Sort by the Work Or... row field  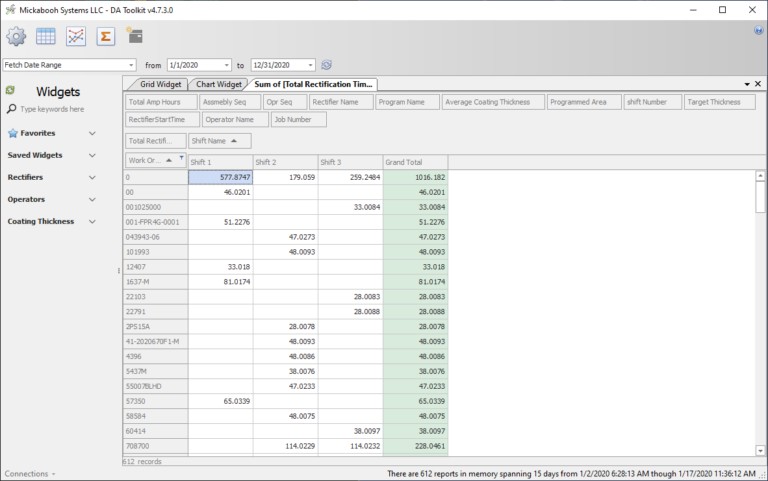156,161
